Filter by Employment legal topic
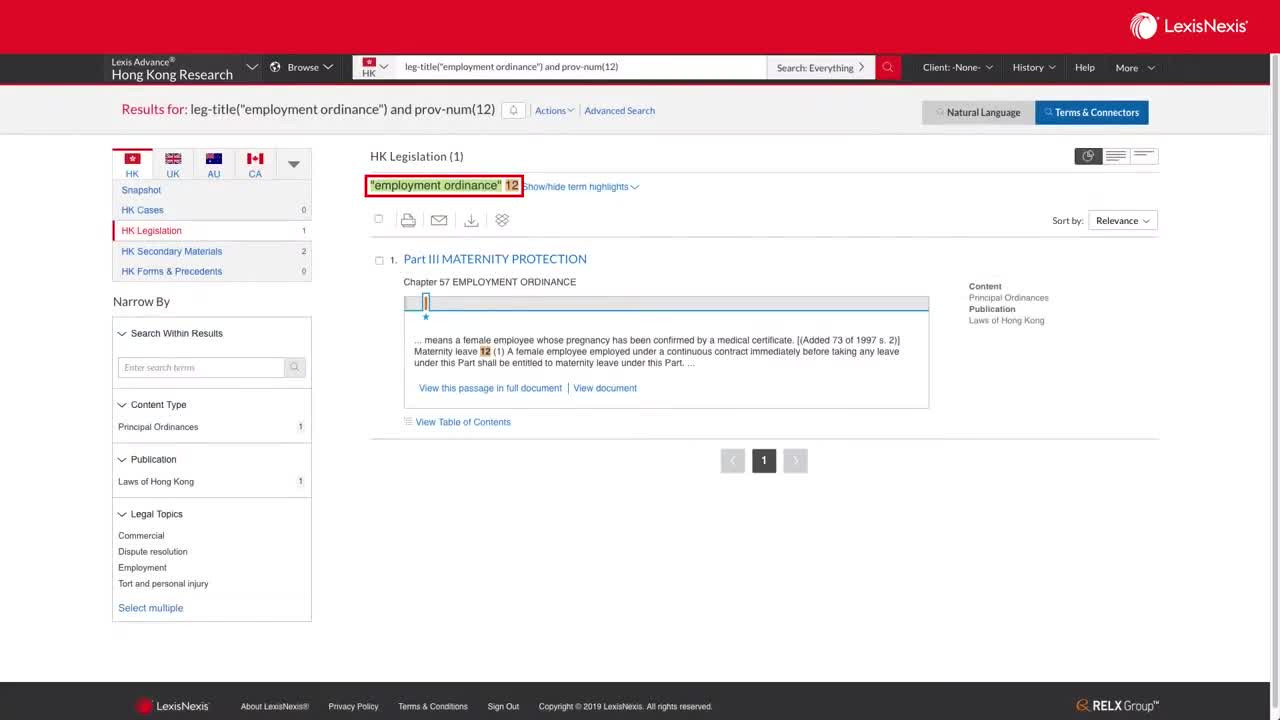Viewport: 1280px width, 720px height. point(142,568)
